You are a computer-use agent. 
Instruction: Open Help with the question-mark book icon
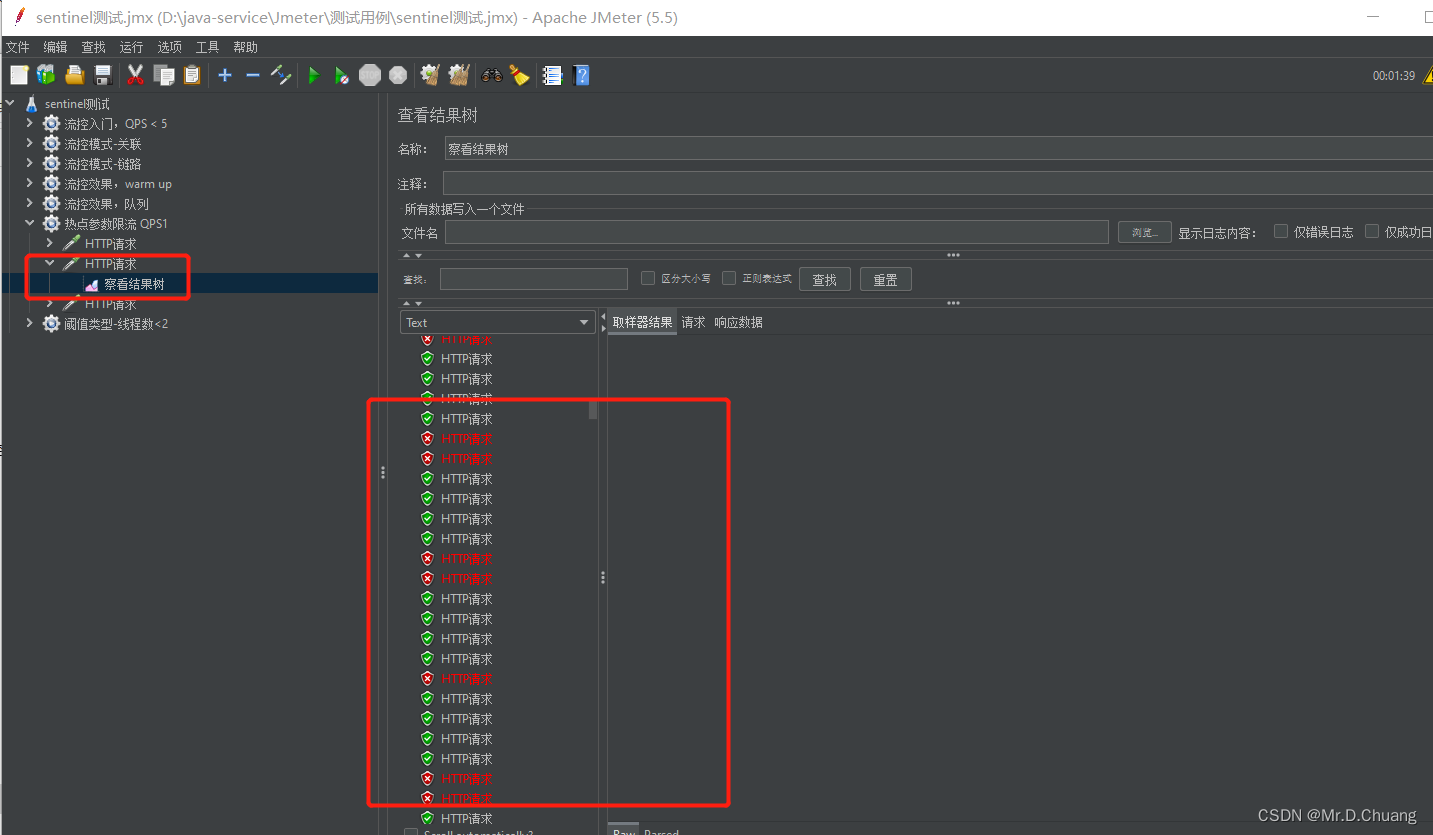pos(581,75)
